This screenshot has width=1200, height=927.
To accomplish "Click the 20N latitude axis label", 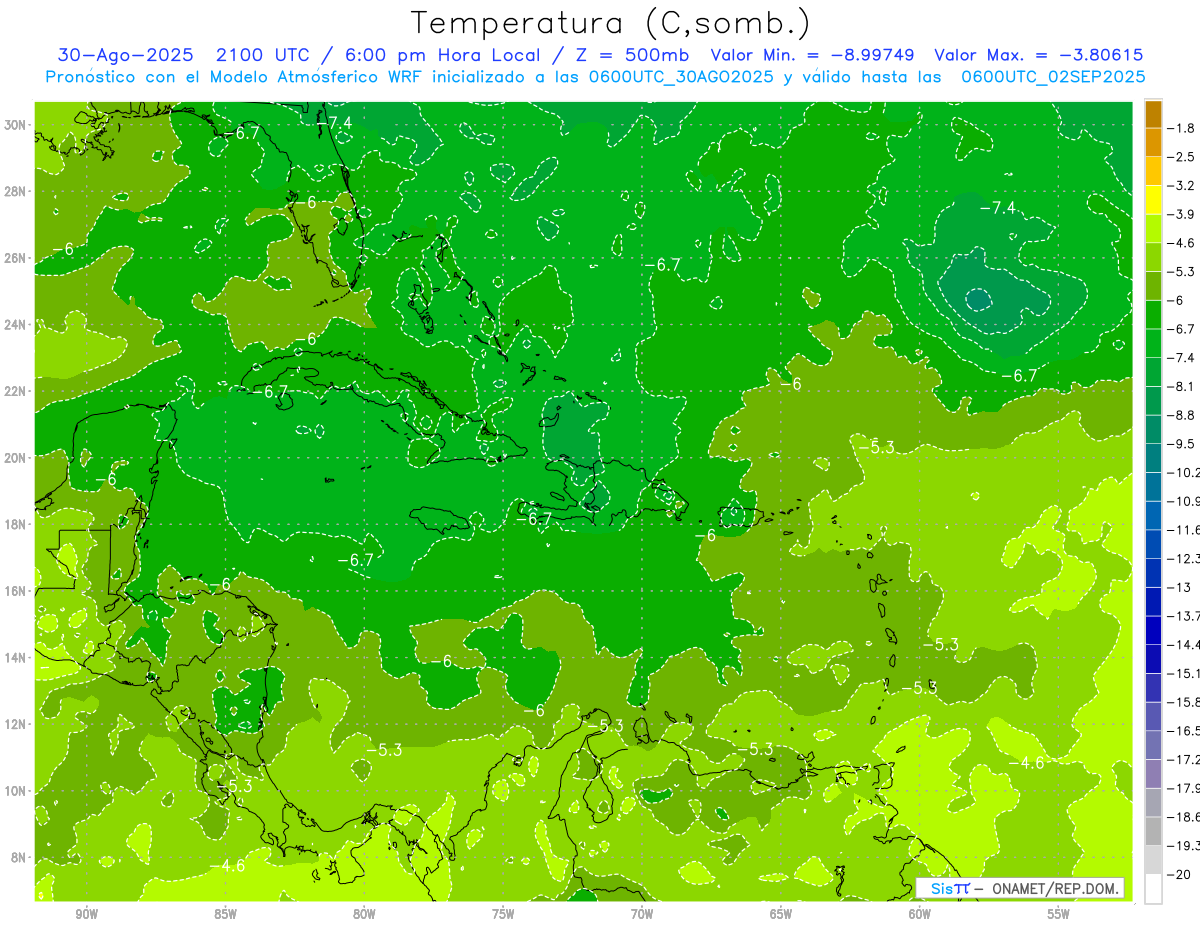I will [x=16, y=458].
